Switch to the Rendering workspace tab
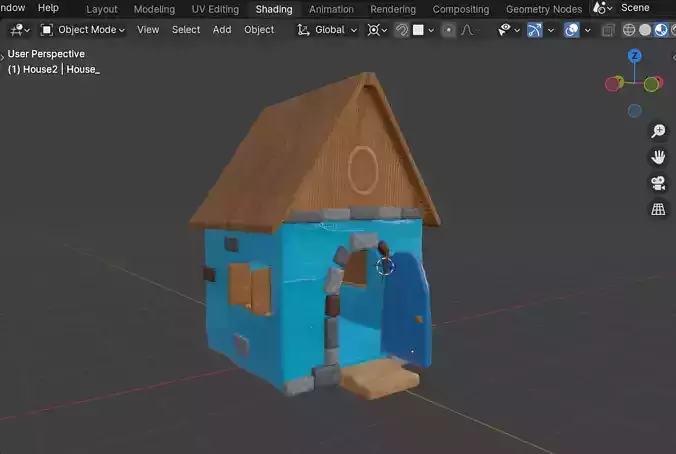Viewport: 676px width, 454px height. point(393,9)
